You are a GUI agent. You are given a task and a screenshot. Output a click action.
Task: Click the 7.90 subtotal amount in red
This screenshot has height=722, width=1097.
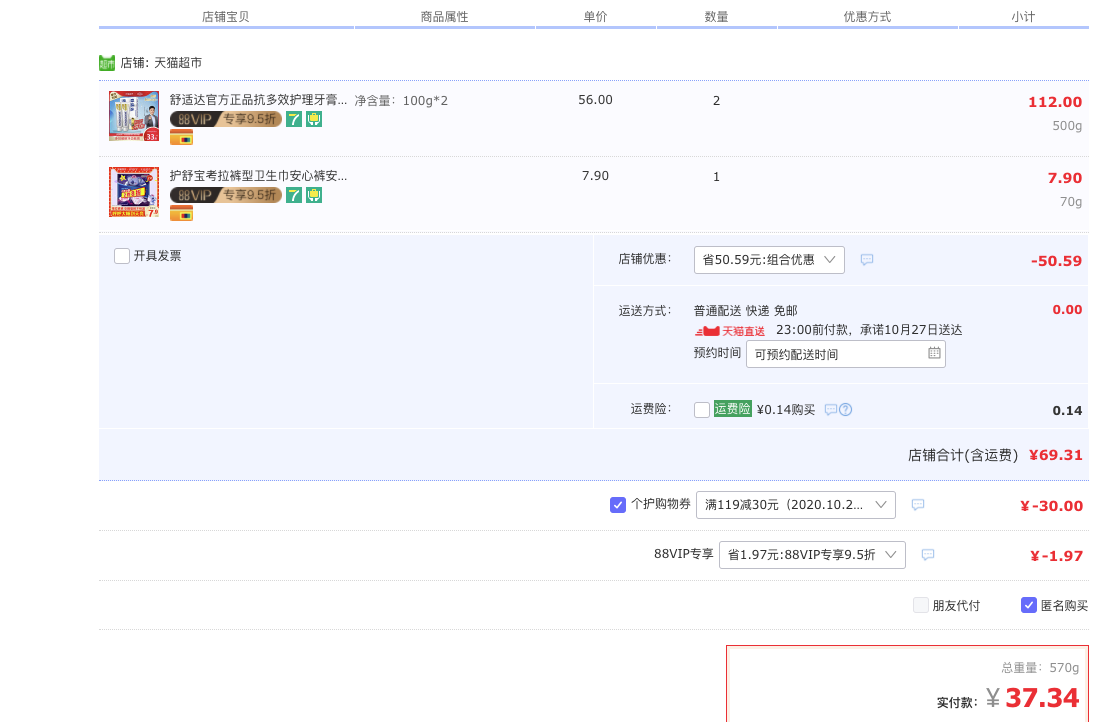pyautogui.click(x=1065, y=178)
